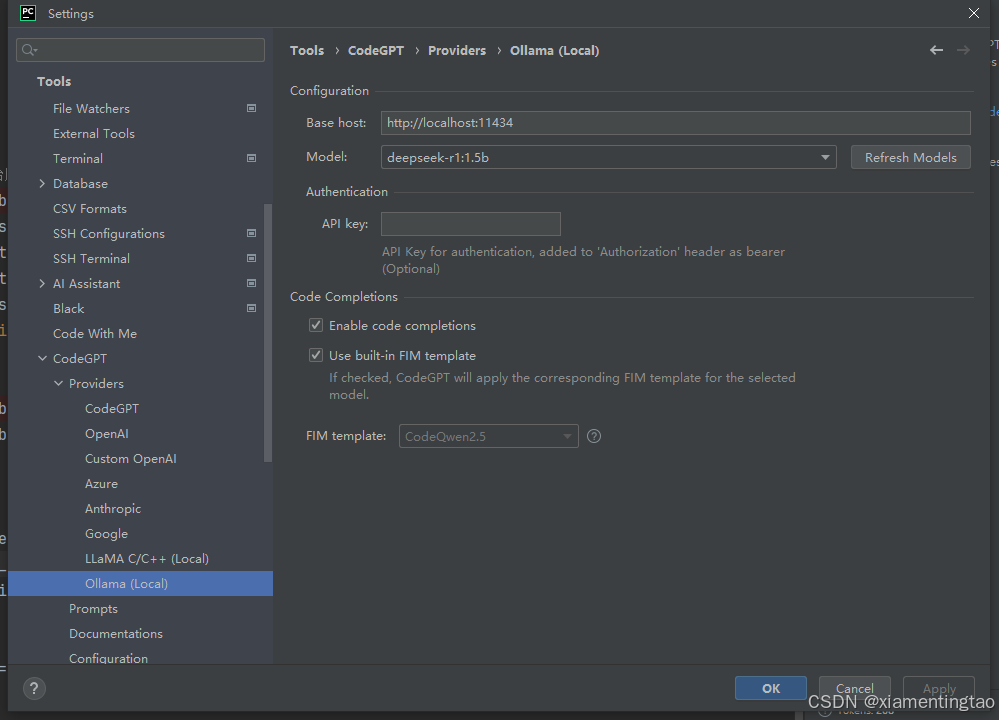
Task: Expand the AI Assistant tree node
Action: point(42,284)
